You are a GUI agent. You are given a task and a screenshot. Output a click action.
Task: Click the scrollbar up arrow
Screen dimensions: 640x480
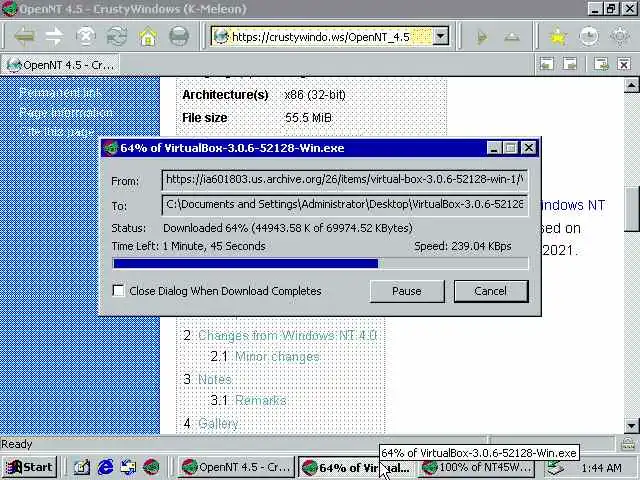point(631,85)
